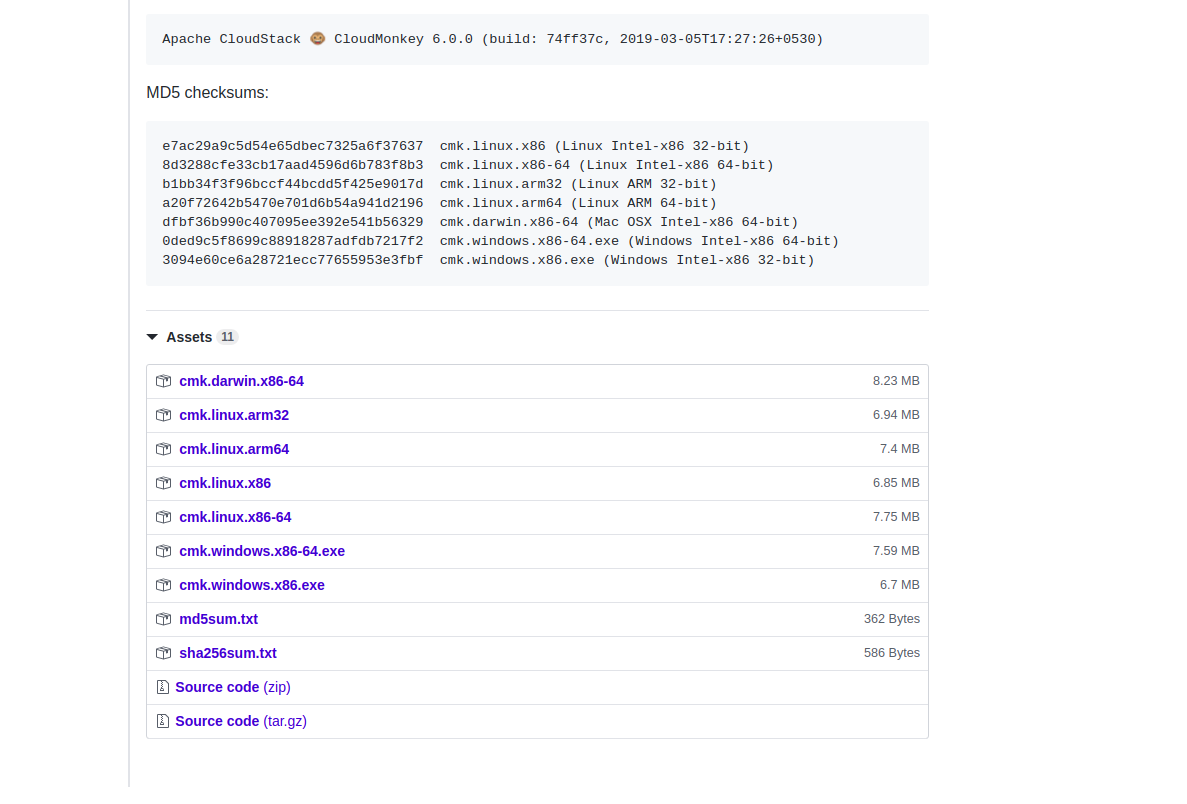This screenshot has width=1187, height=804.
Task: Click package icon beside cmk.linux.arm64
Action: click(163, 449)
